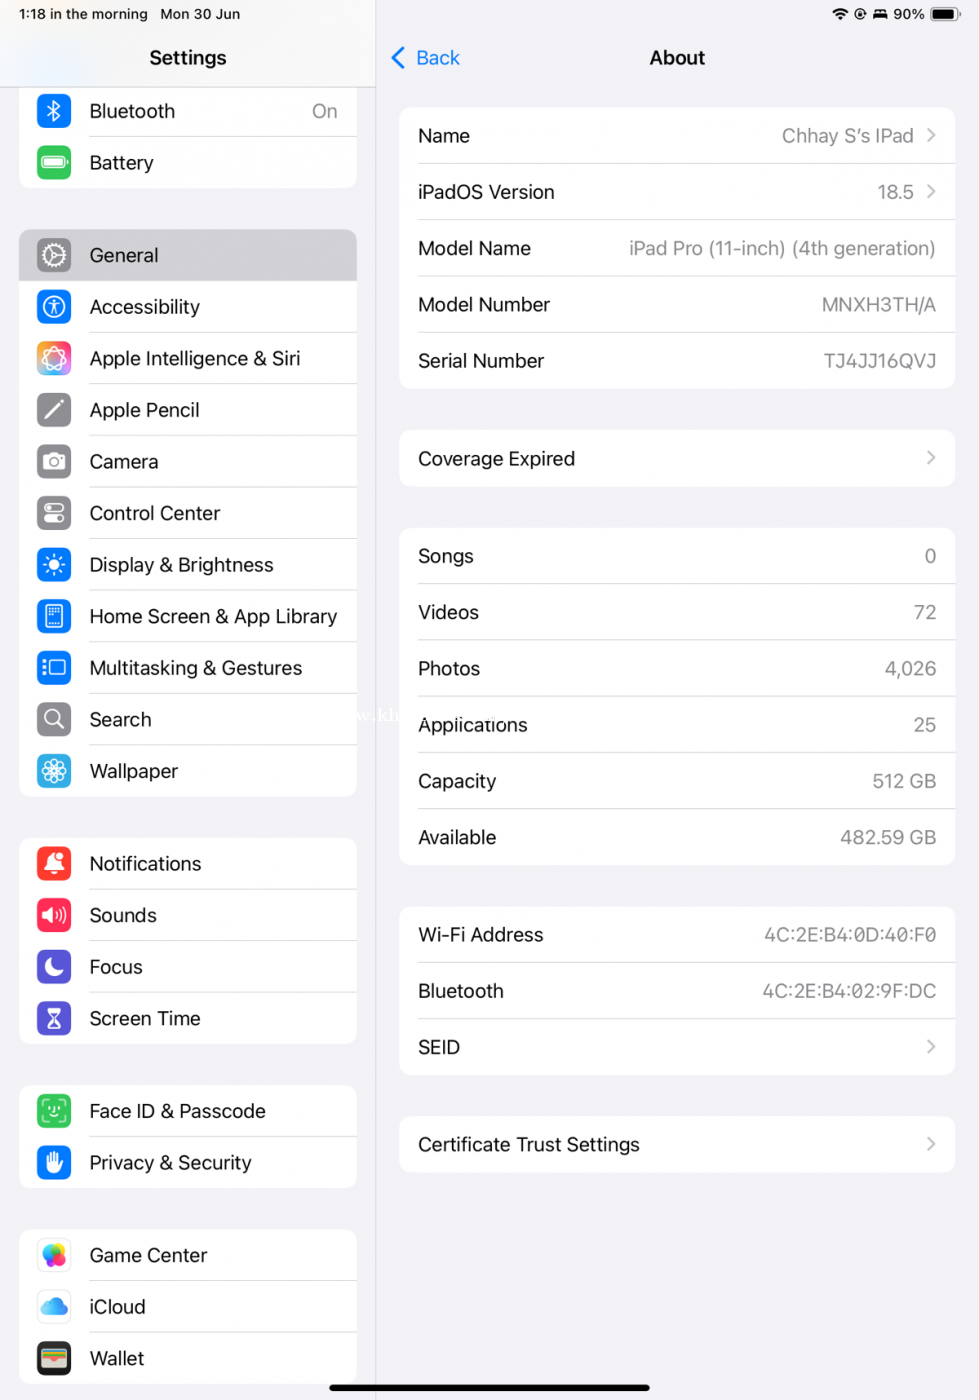Screen dimensions: 979x1400
Task: Tap the Bluetooth address value 4C:2E:B4:02:9F:DC
Action: coord(849,991)
